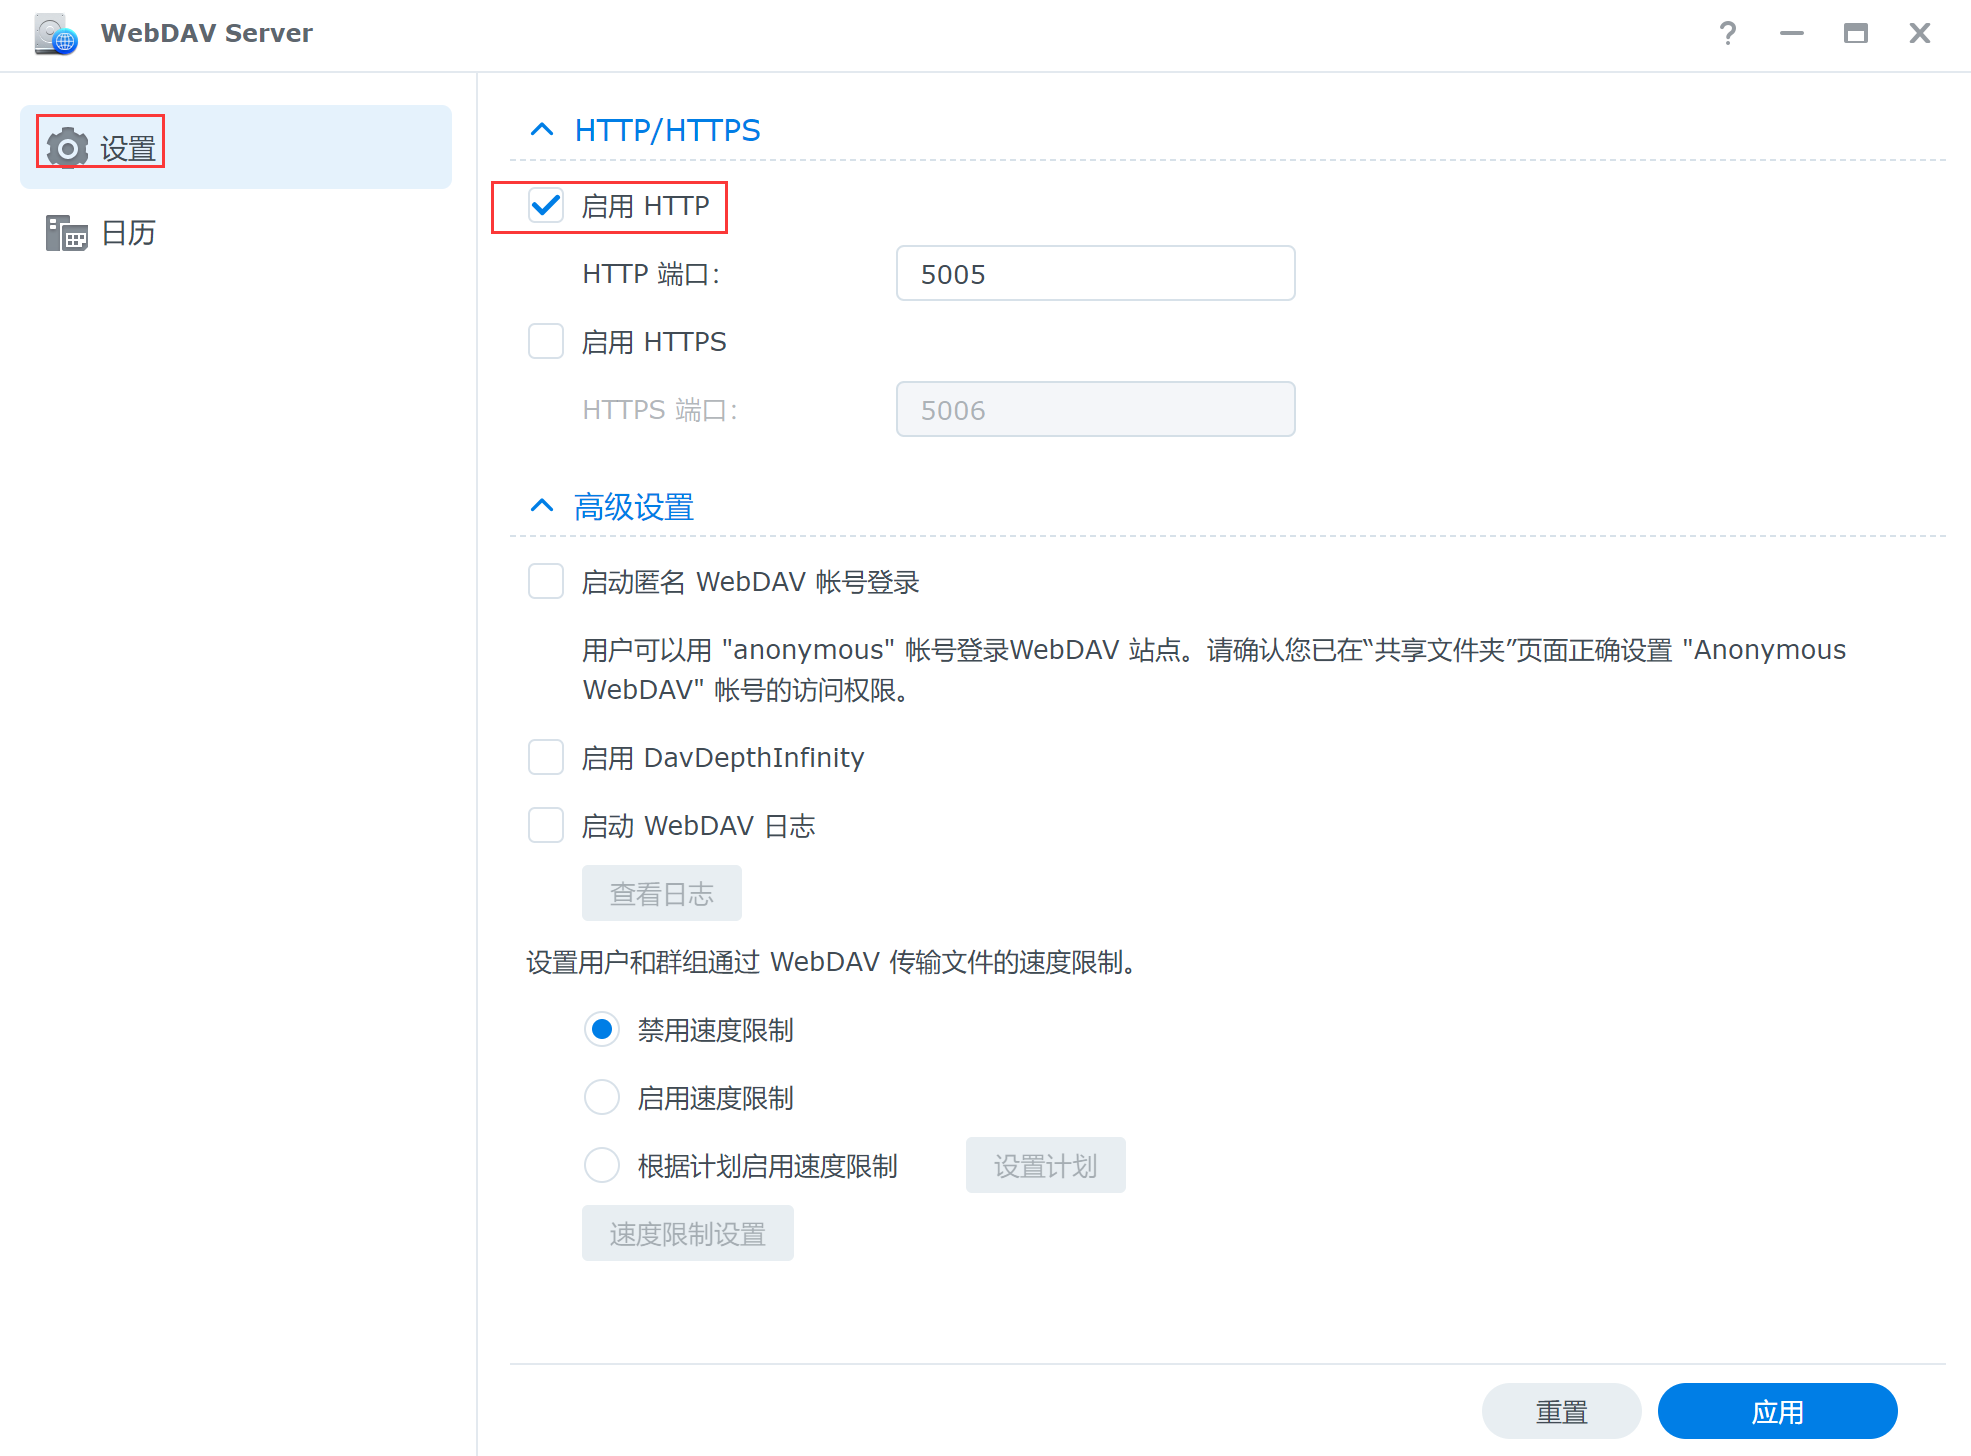Screen dimensions: 1971x1456
Task: Collapse the HTTP/HTTPS section chevron
Action: 542,130
